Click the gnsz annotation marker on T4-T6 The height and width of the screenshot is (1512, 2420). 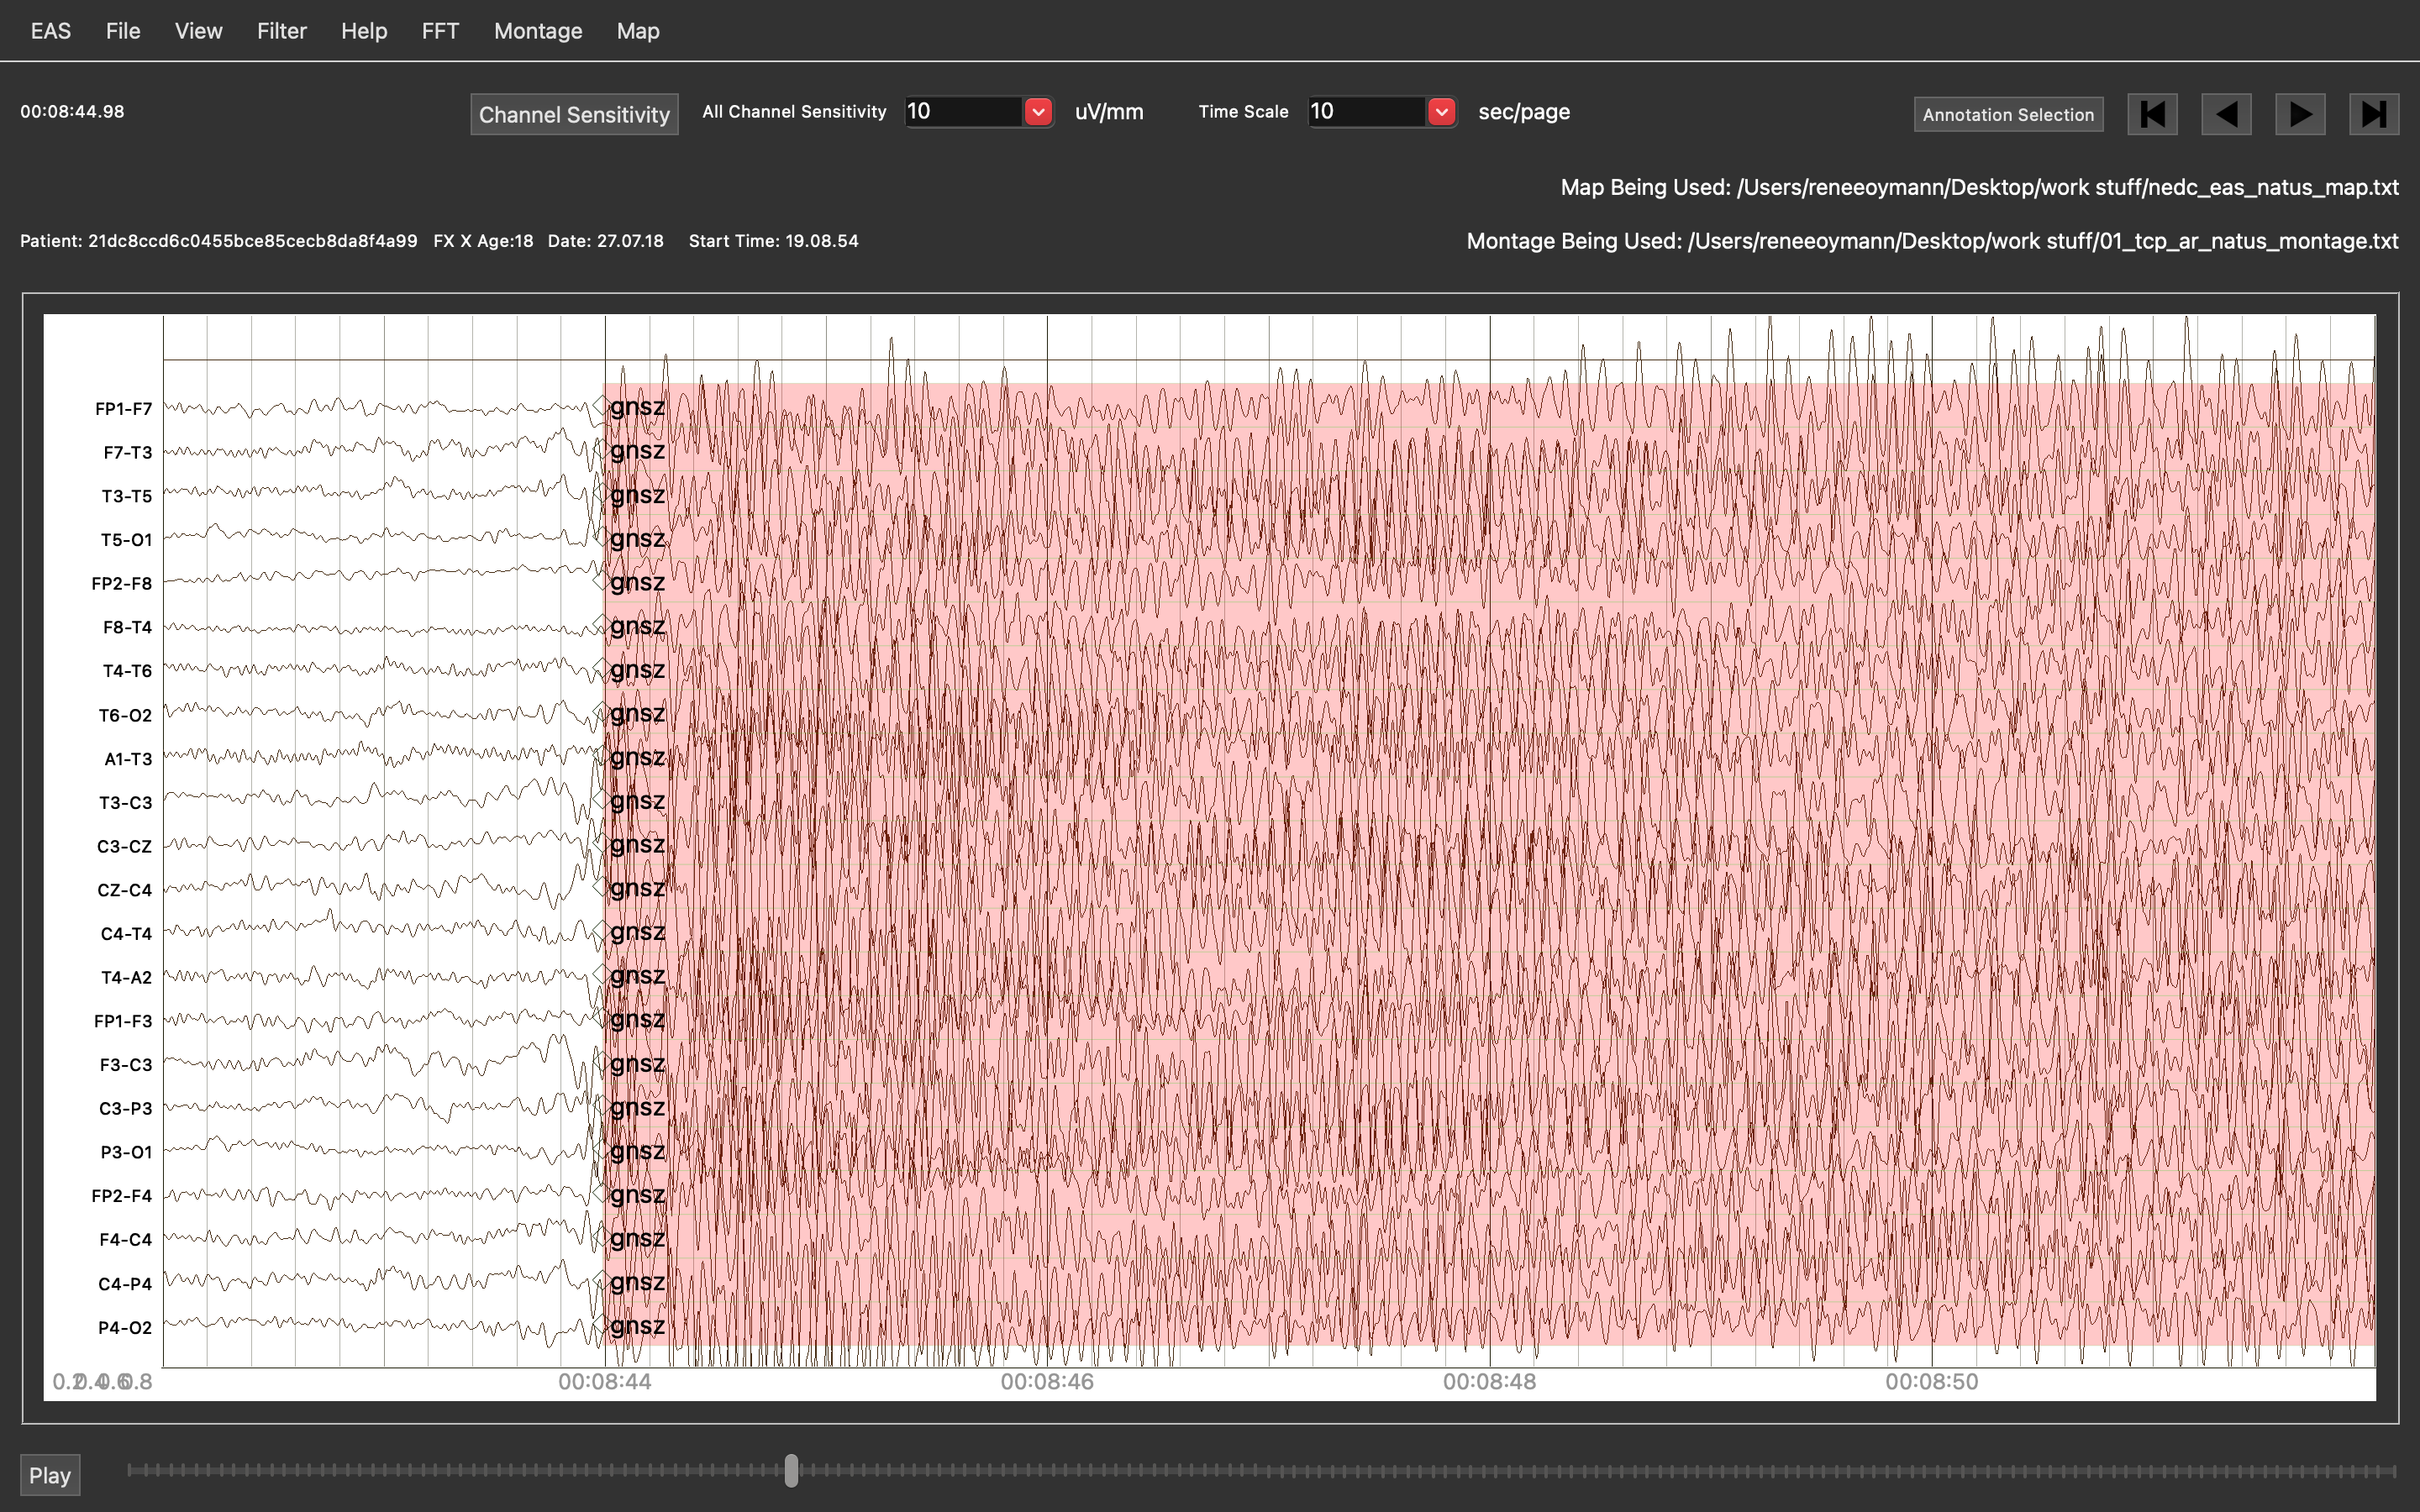point(636,670)
